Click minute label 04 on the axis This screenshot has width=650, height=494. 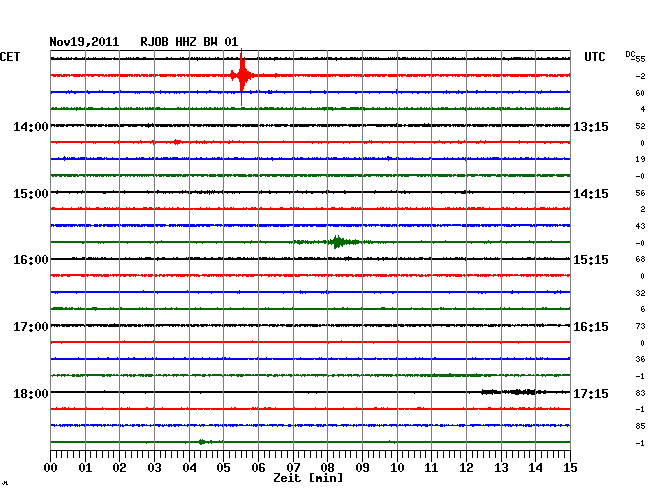click(x=189, y=467)
